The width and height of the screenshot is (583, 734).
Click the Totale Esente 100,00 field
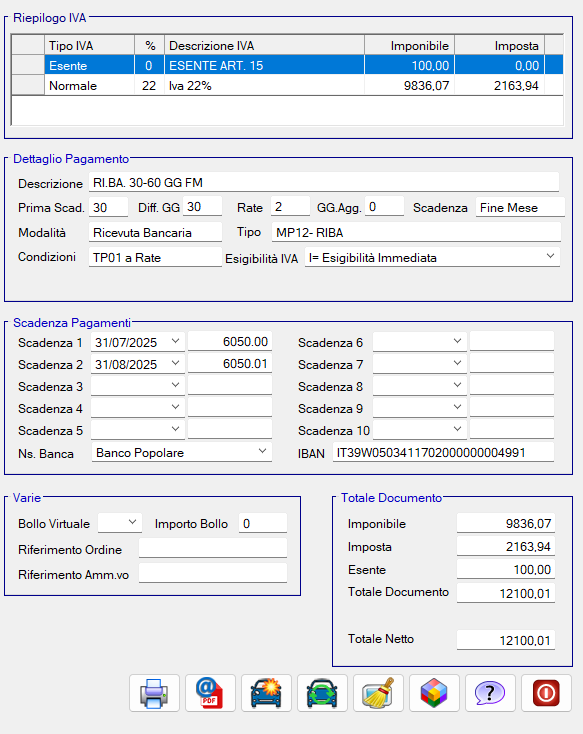click(x=506, y=569)
